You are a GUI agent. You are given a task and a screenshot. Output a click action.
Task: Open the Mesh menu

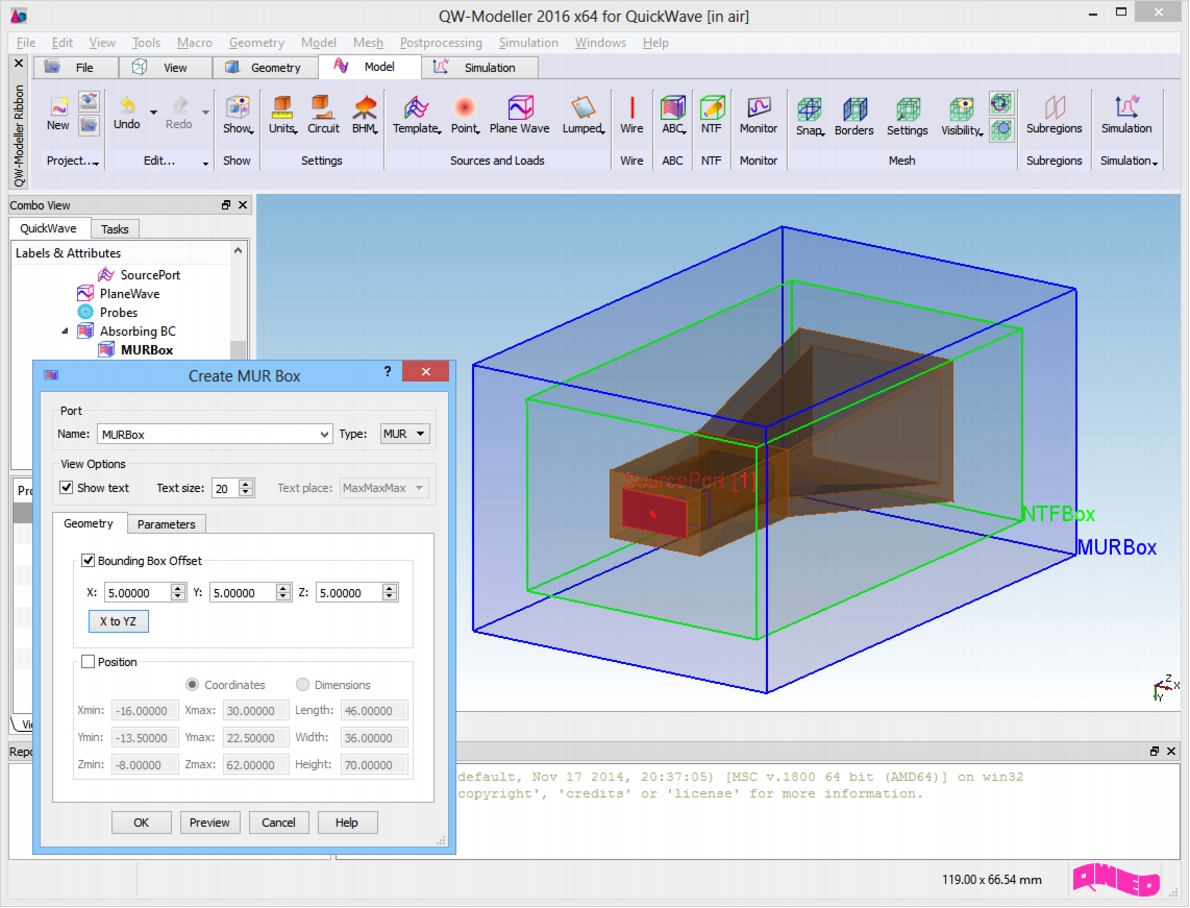368,43
